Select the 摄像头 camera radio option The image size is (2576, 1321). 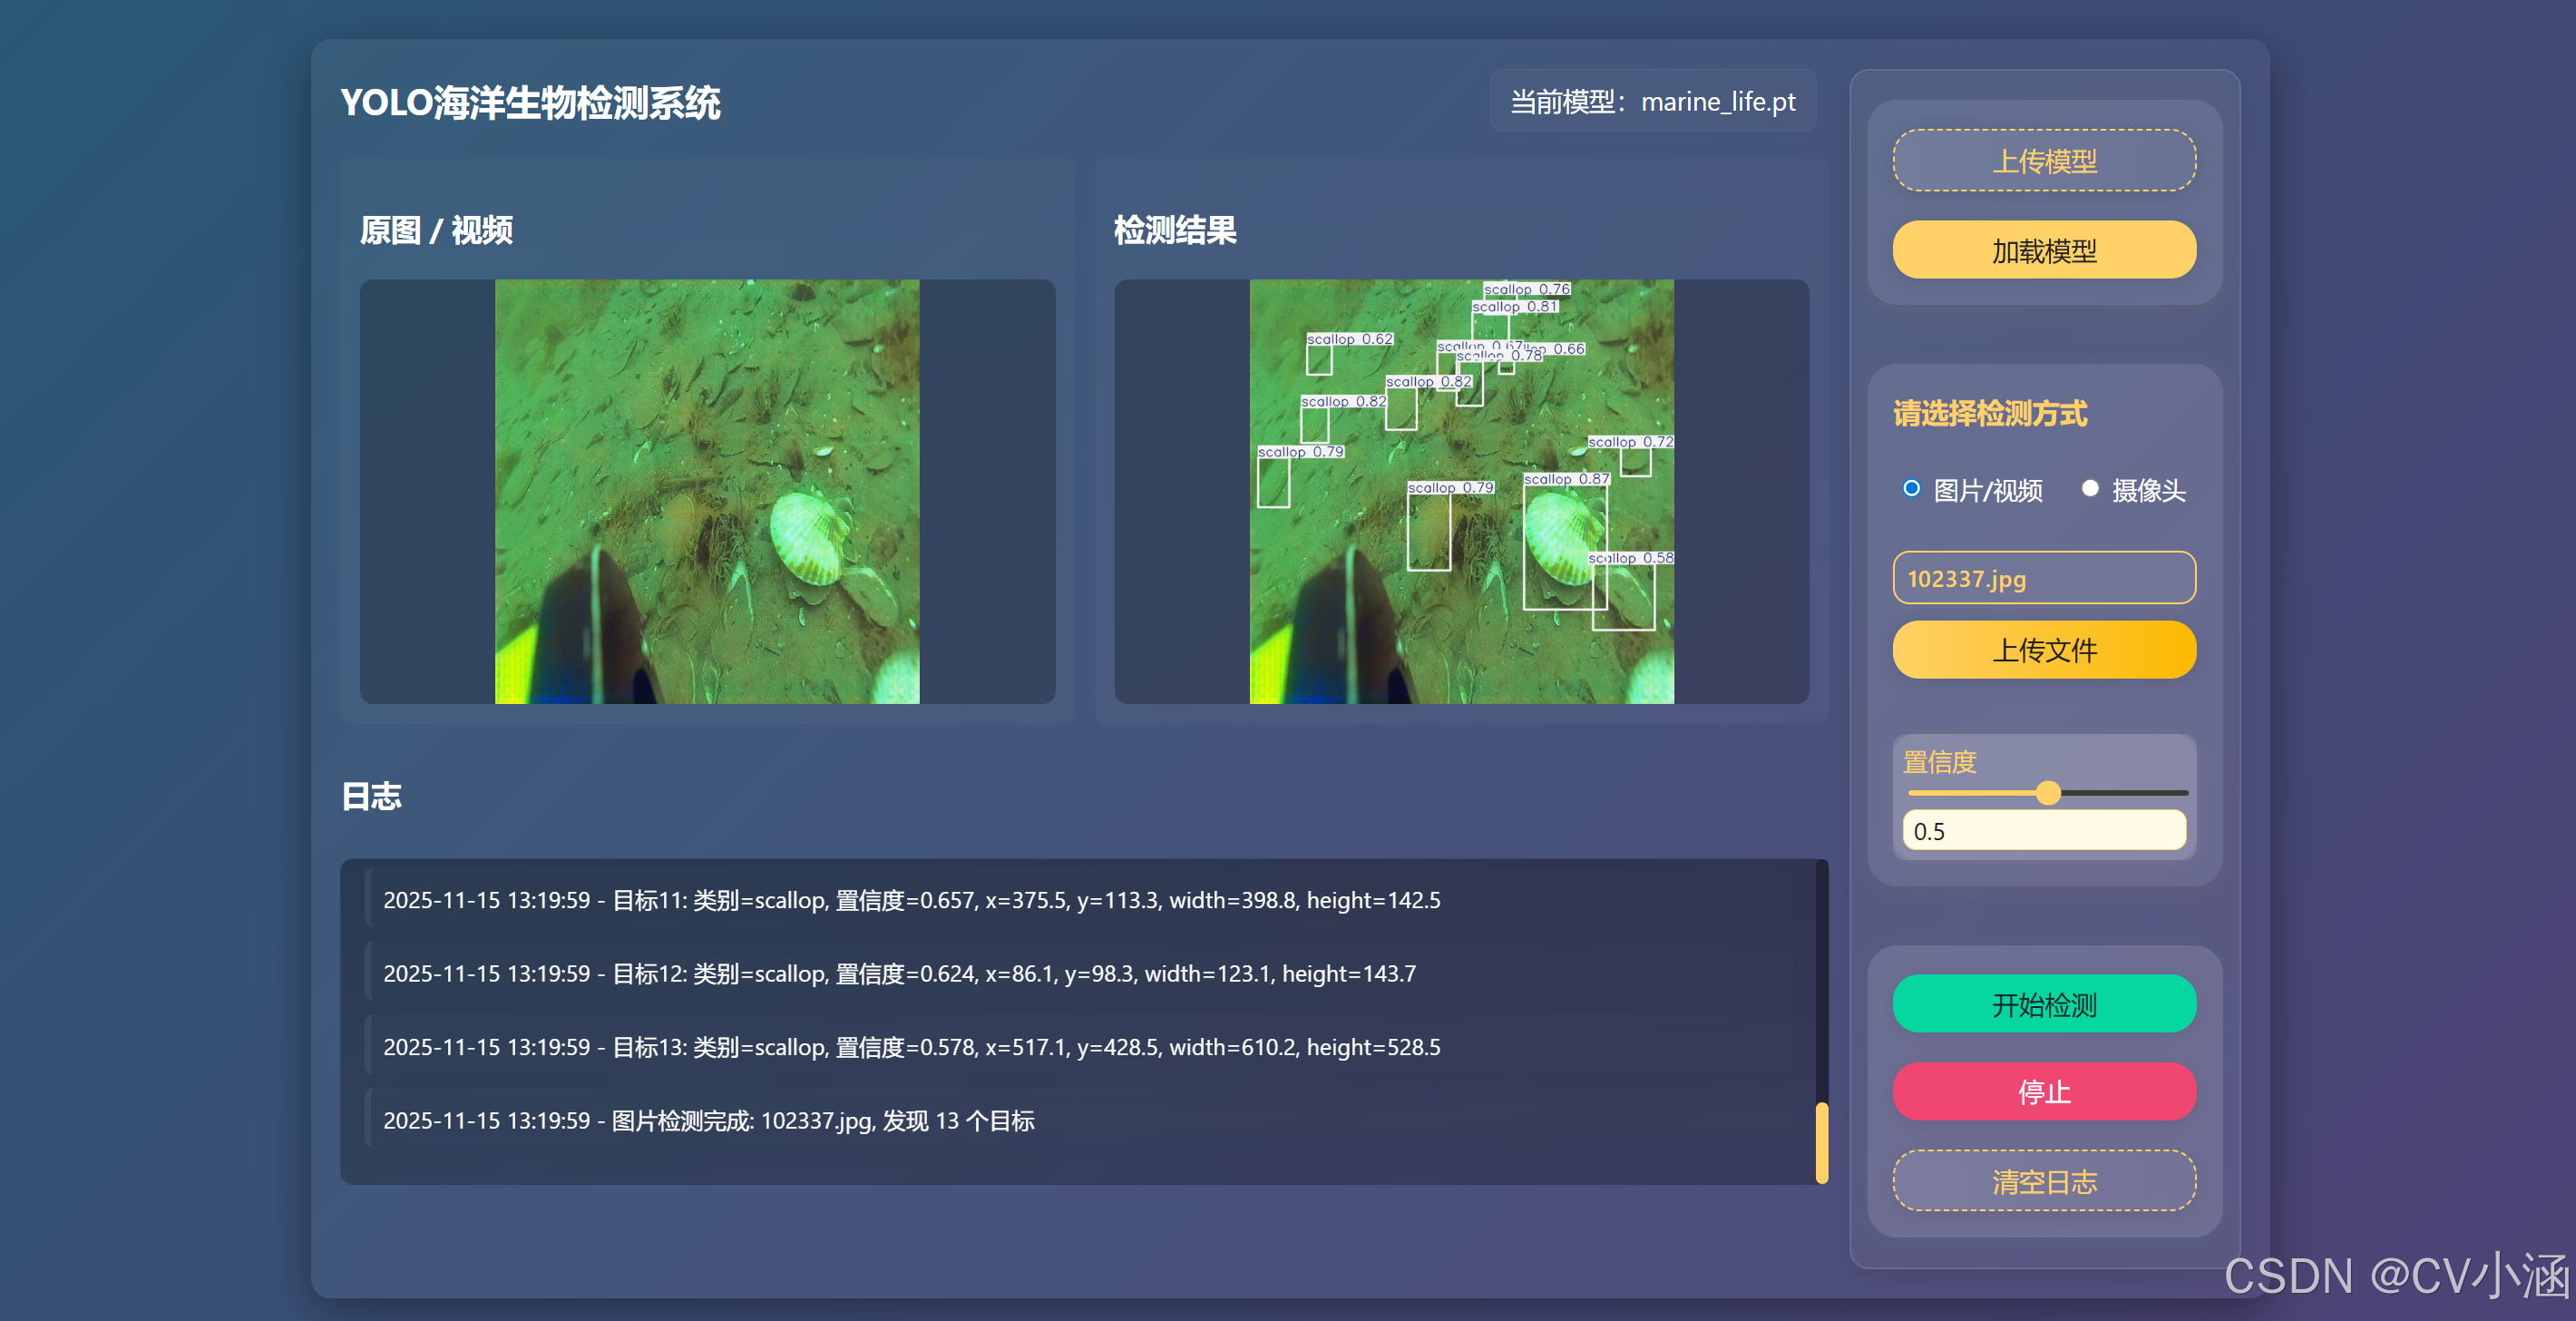click(2089, 489)
